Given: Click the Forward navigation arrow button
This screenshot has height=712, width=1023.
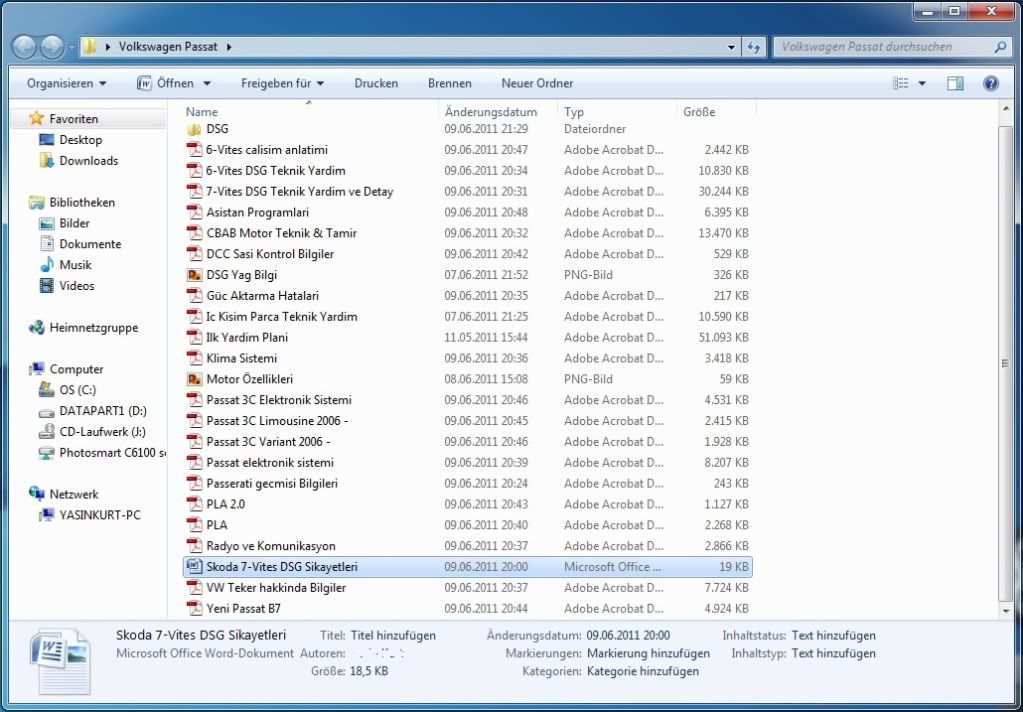Looking at the screenshot, I should [52, 47].
